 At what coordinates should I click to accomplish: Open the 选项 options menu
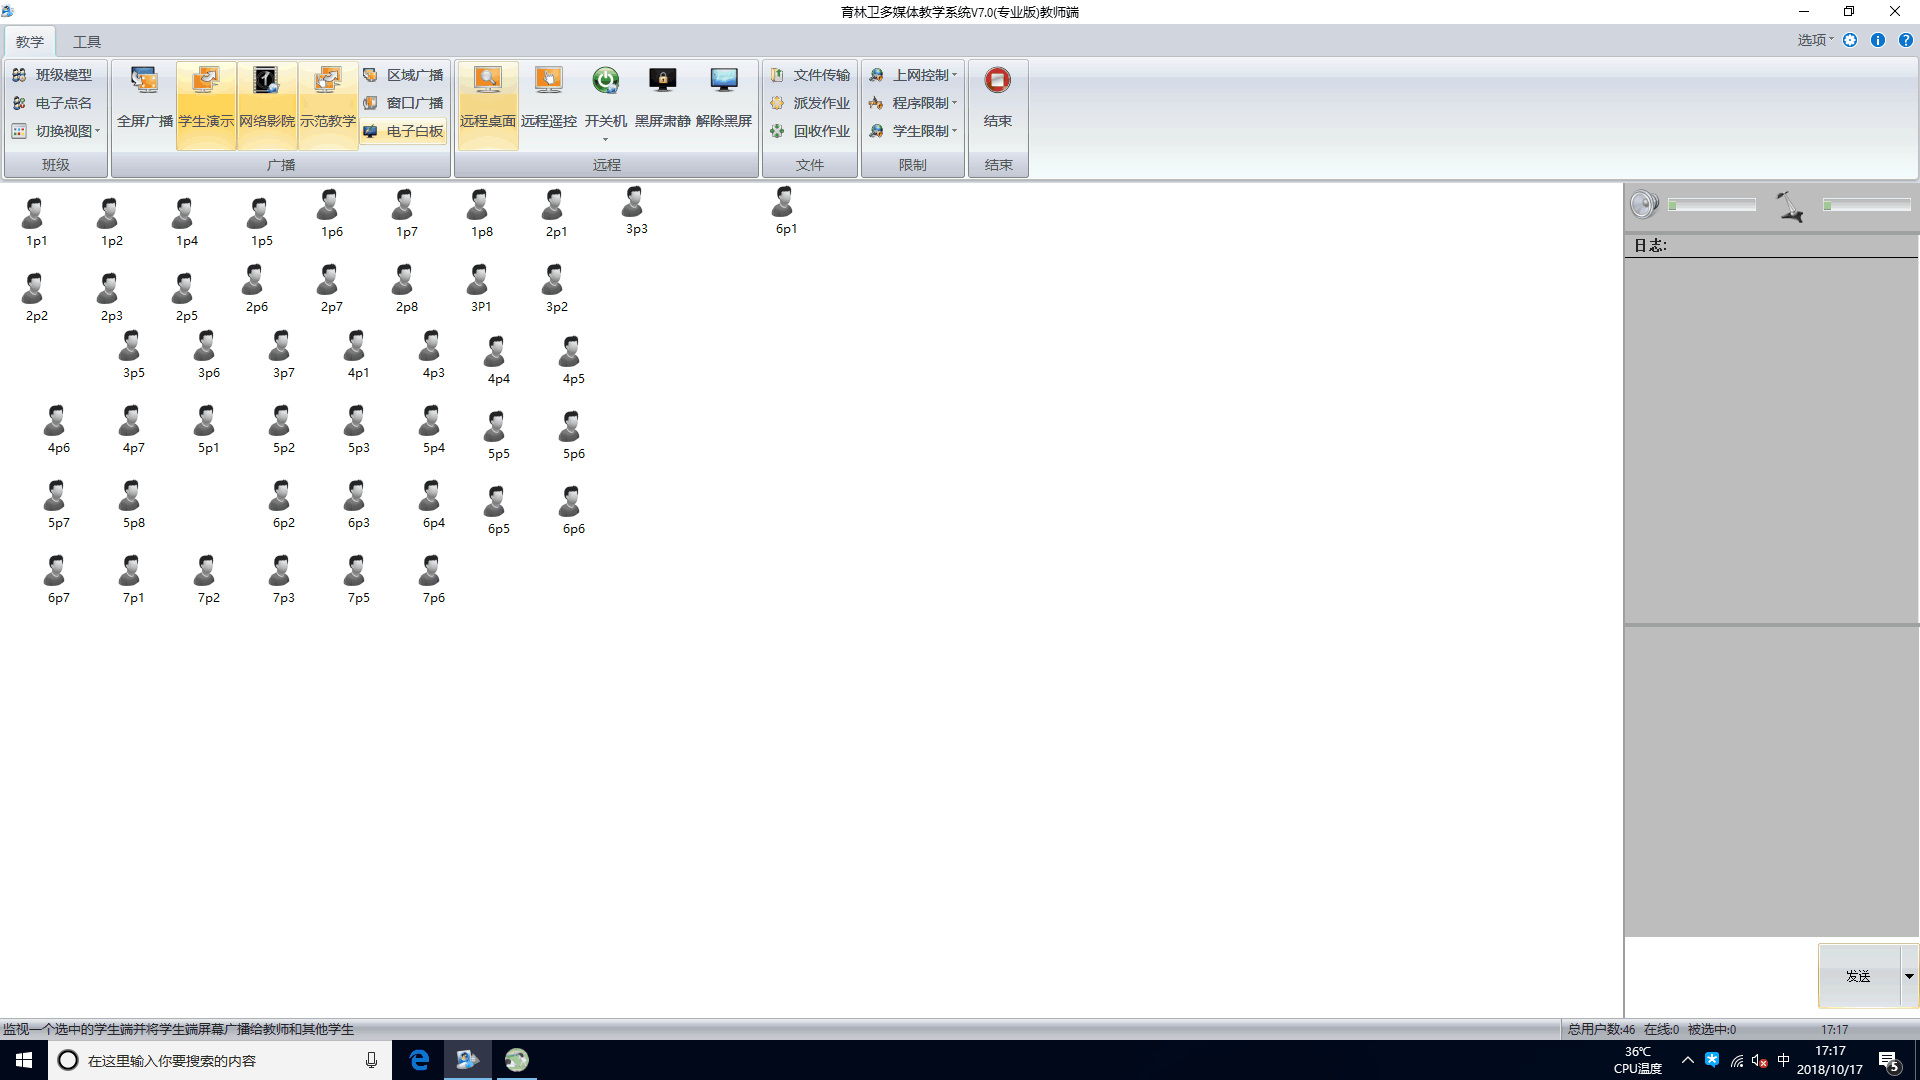(x=1815, y=40)
